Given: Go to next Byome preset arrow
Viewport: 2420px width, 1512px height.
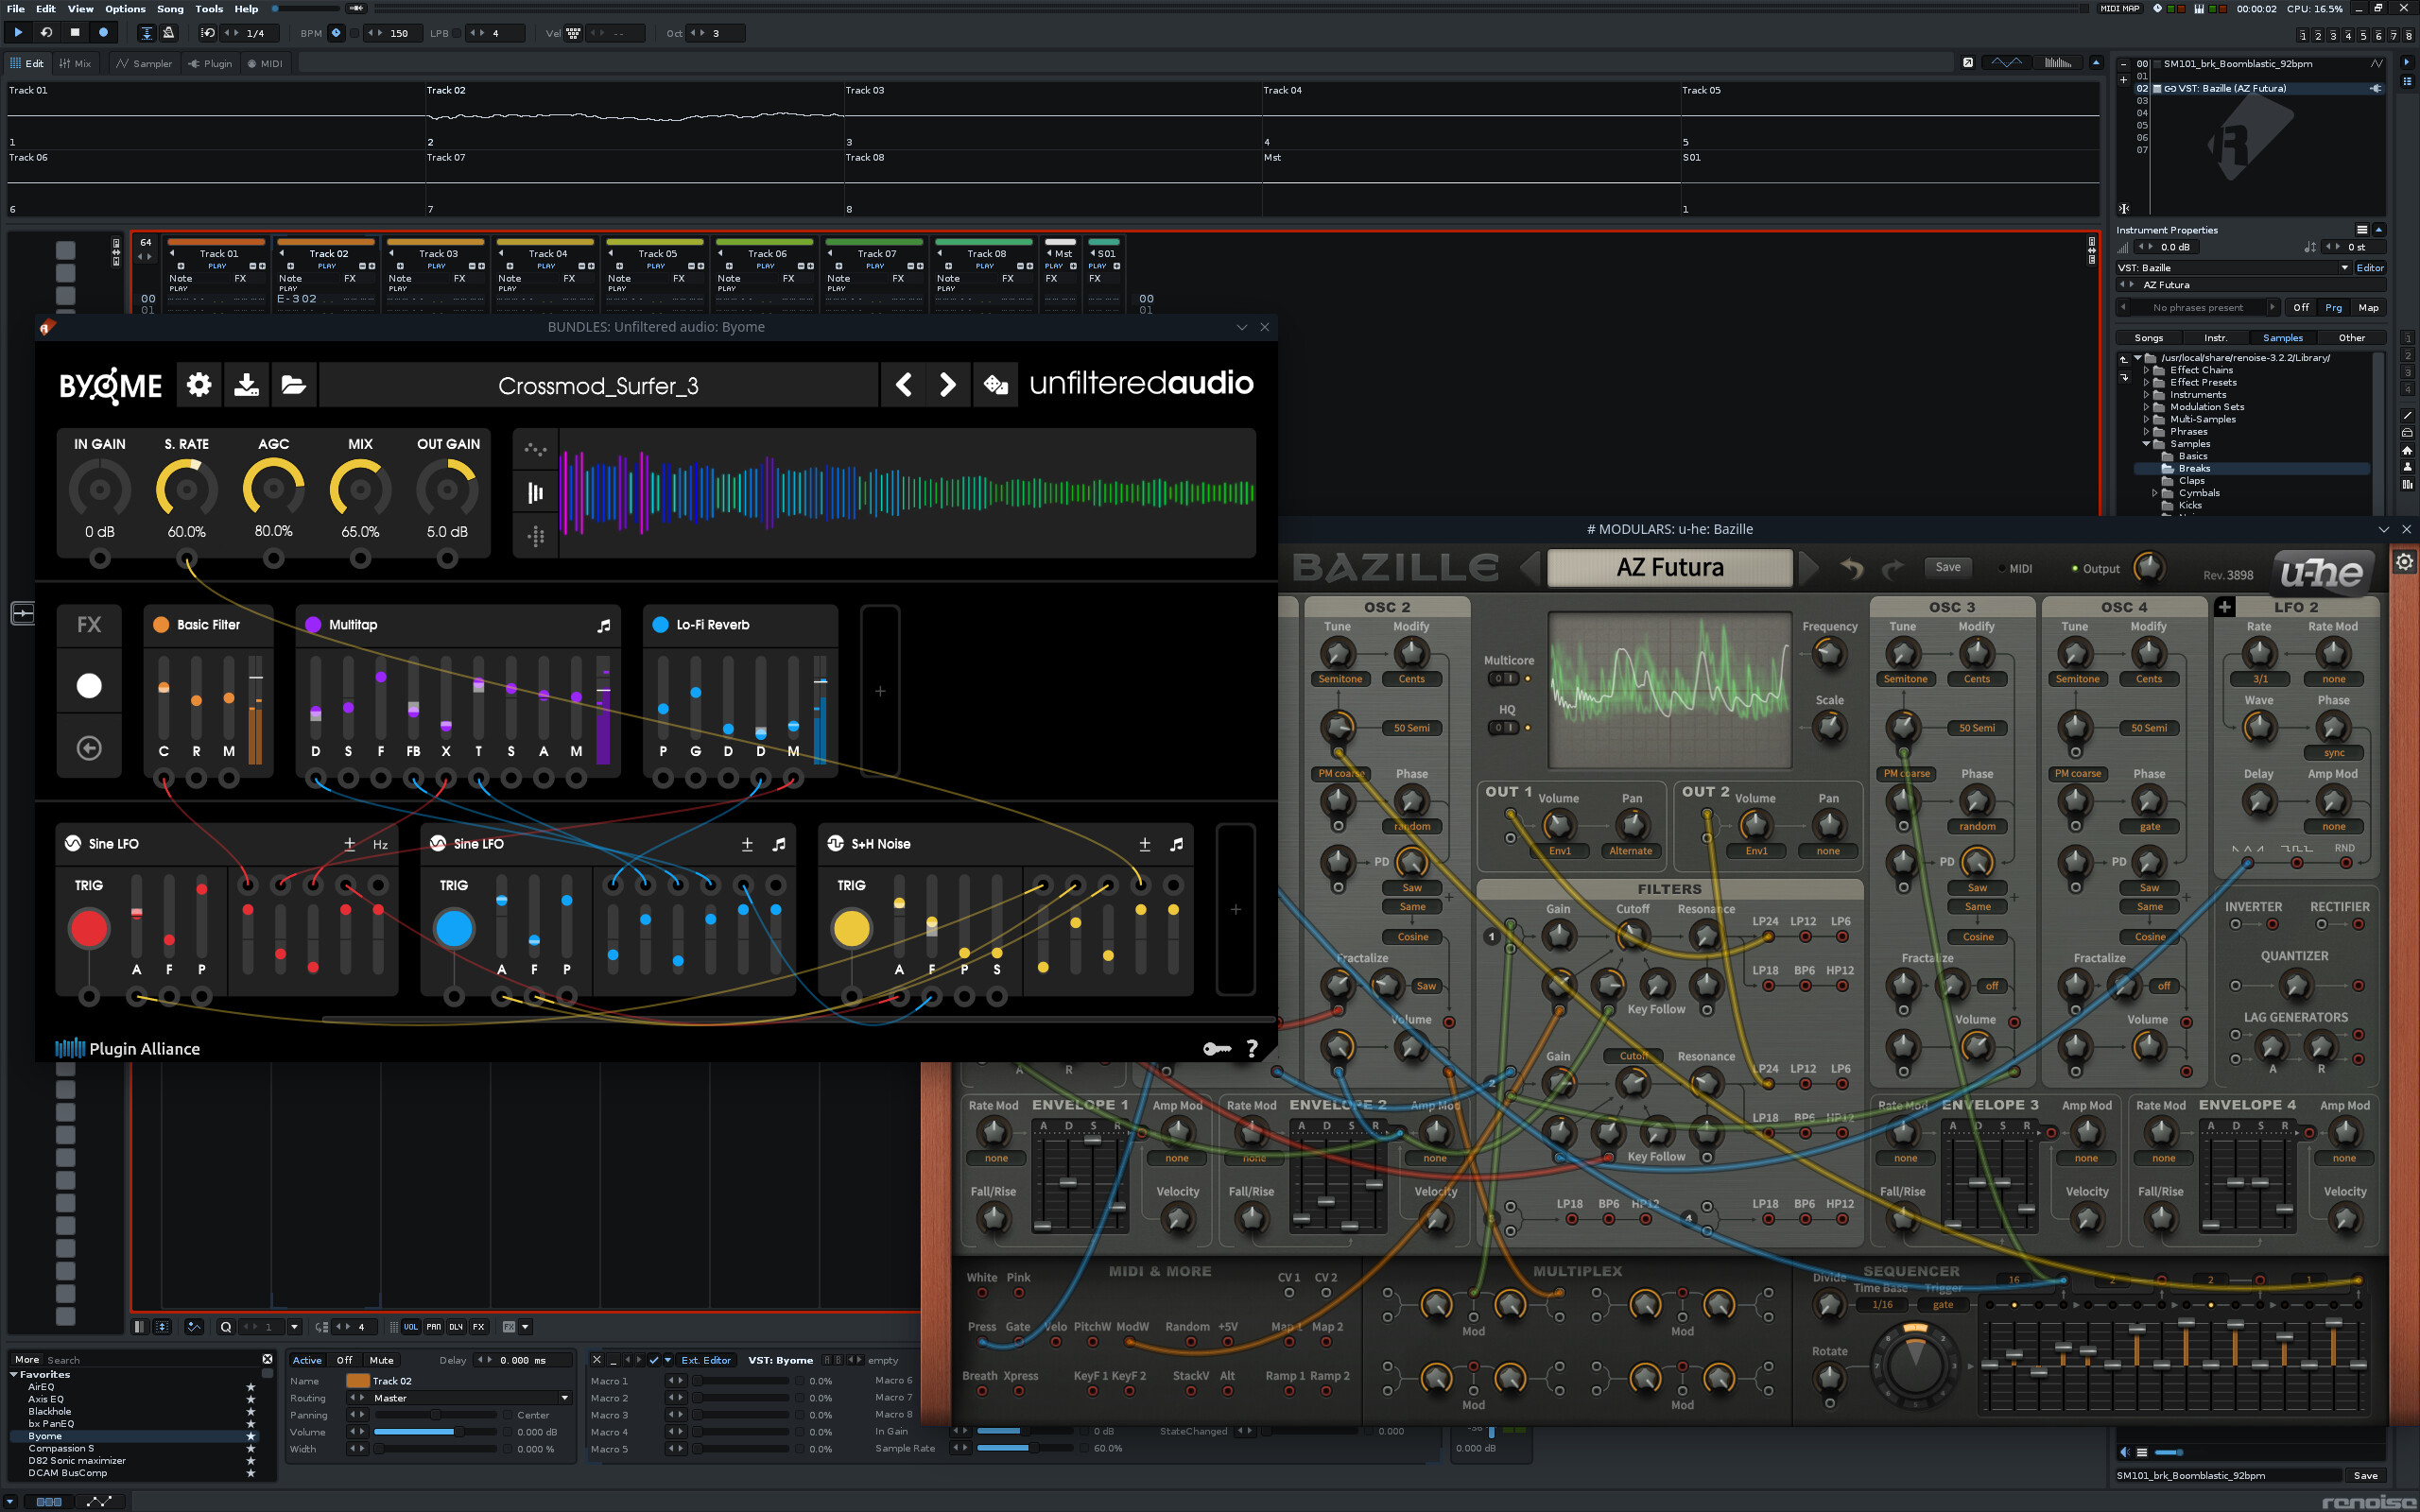Looking at the screenshot, I should (x=948, y=385).
